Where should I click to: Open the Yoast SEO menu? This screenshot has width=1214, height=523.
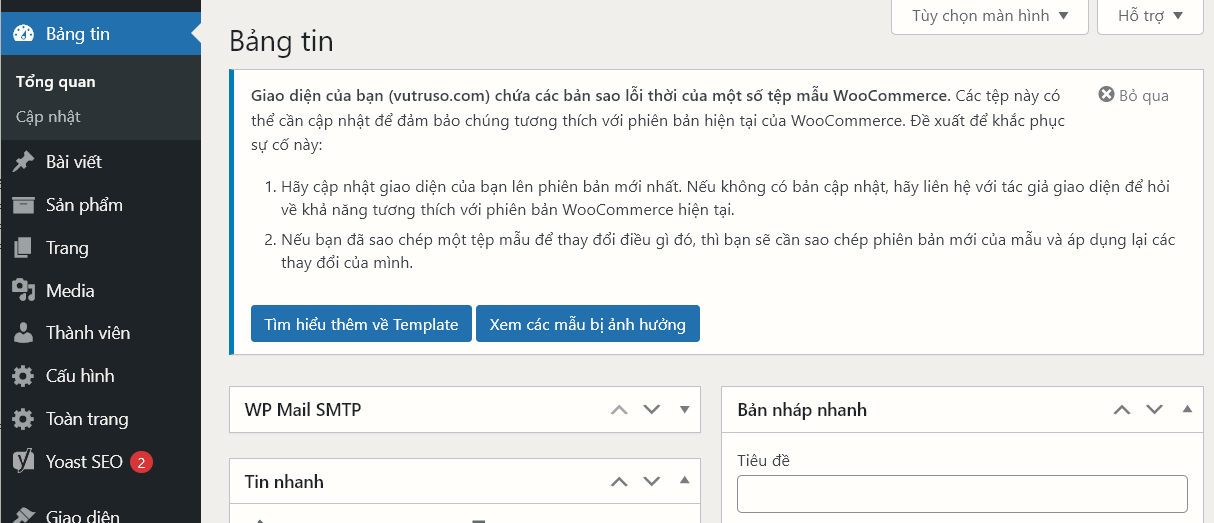(x=100, y=462)
